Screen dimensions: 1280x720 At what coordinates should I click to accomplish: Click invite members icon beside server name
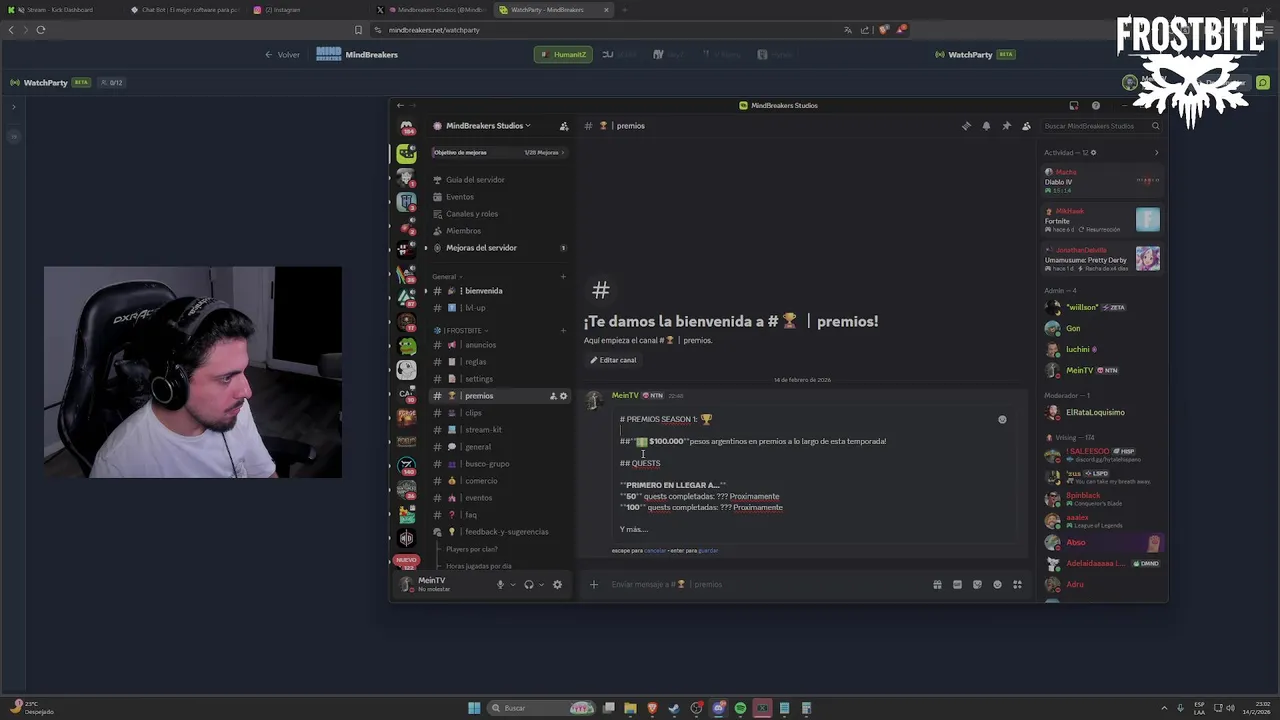click(x=564, y=126)
